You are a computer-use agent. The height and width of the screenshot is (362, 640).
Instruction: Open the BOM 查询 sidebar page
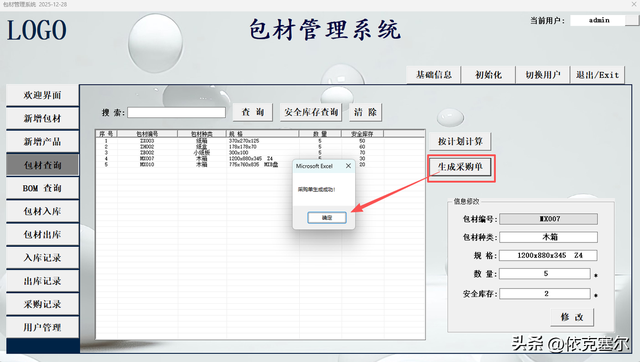42,188
